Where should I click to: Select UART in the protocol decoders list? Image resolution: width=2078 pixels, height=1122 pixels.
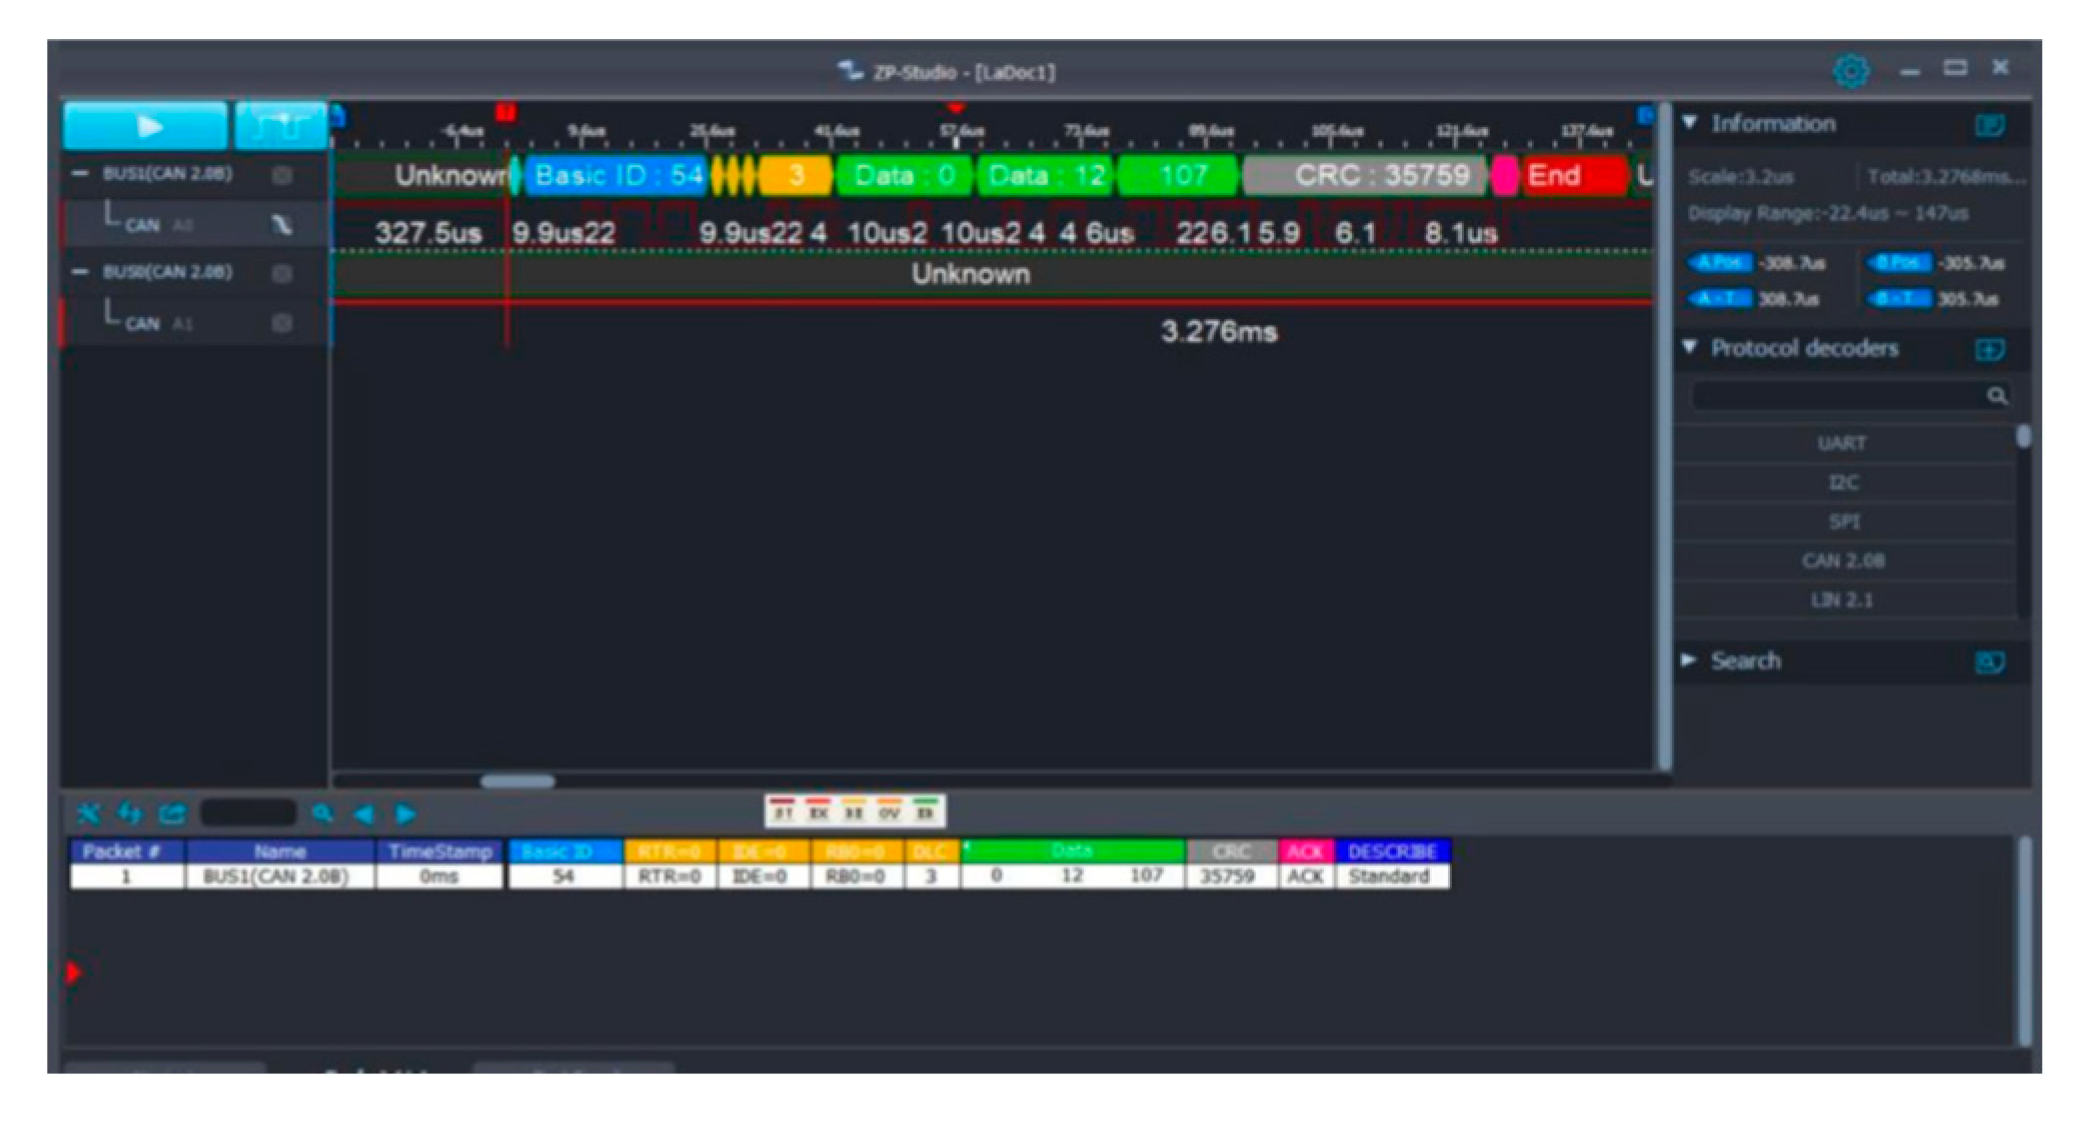click(x=1841, y=443)
